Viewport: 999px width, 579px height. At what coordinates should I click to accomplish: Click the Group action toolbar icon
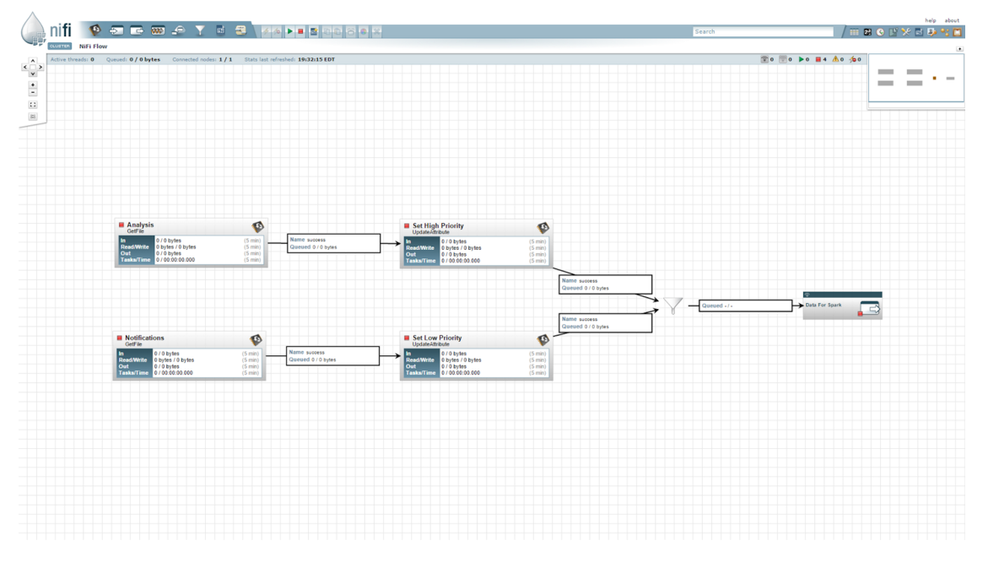coord(350,31)
